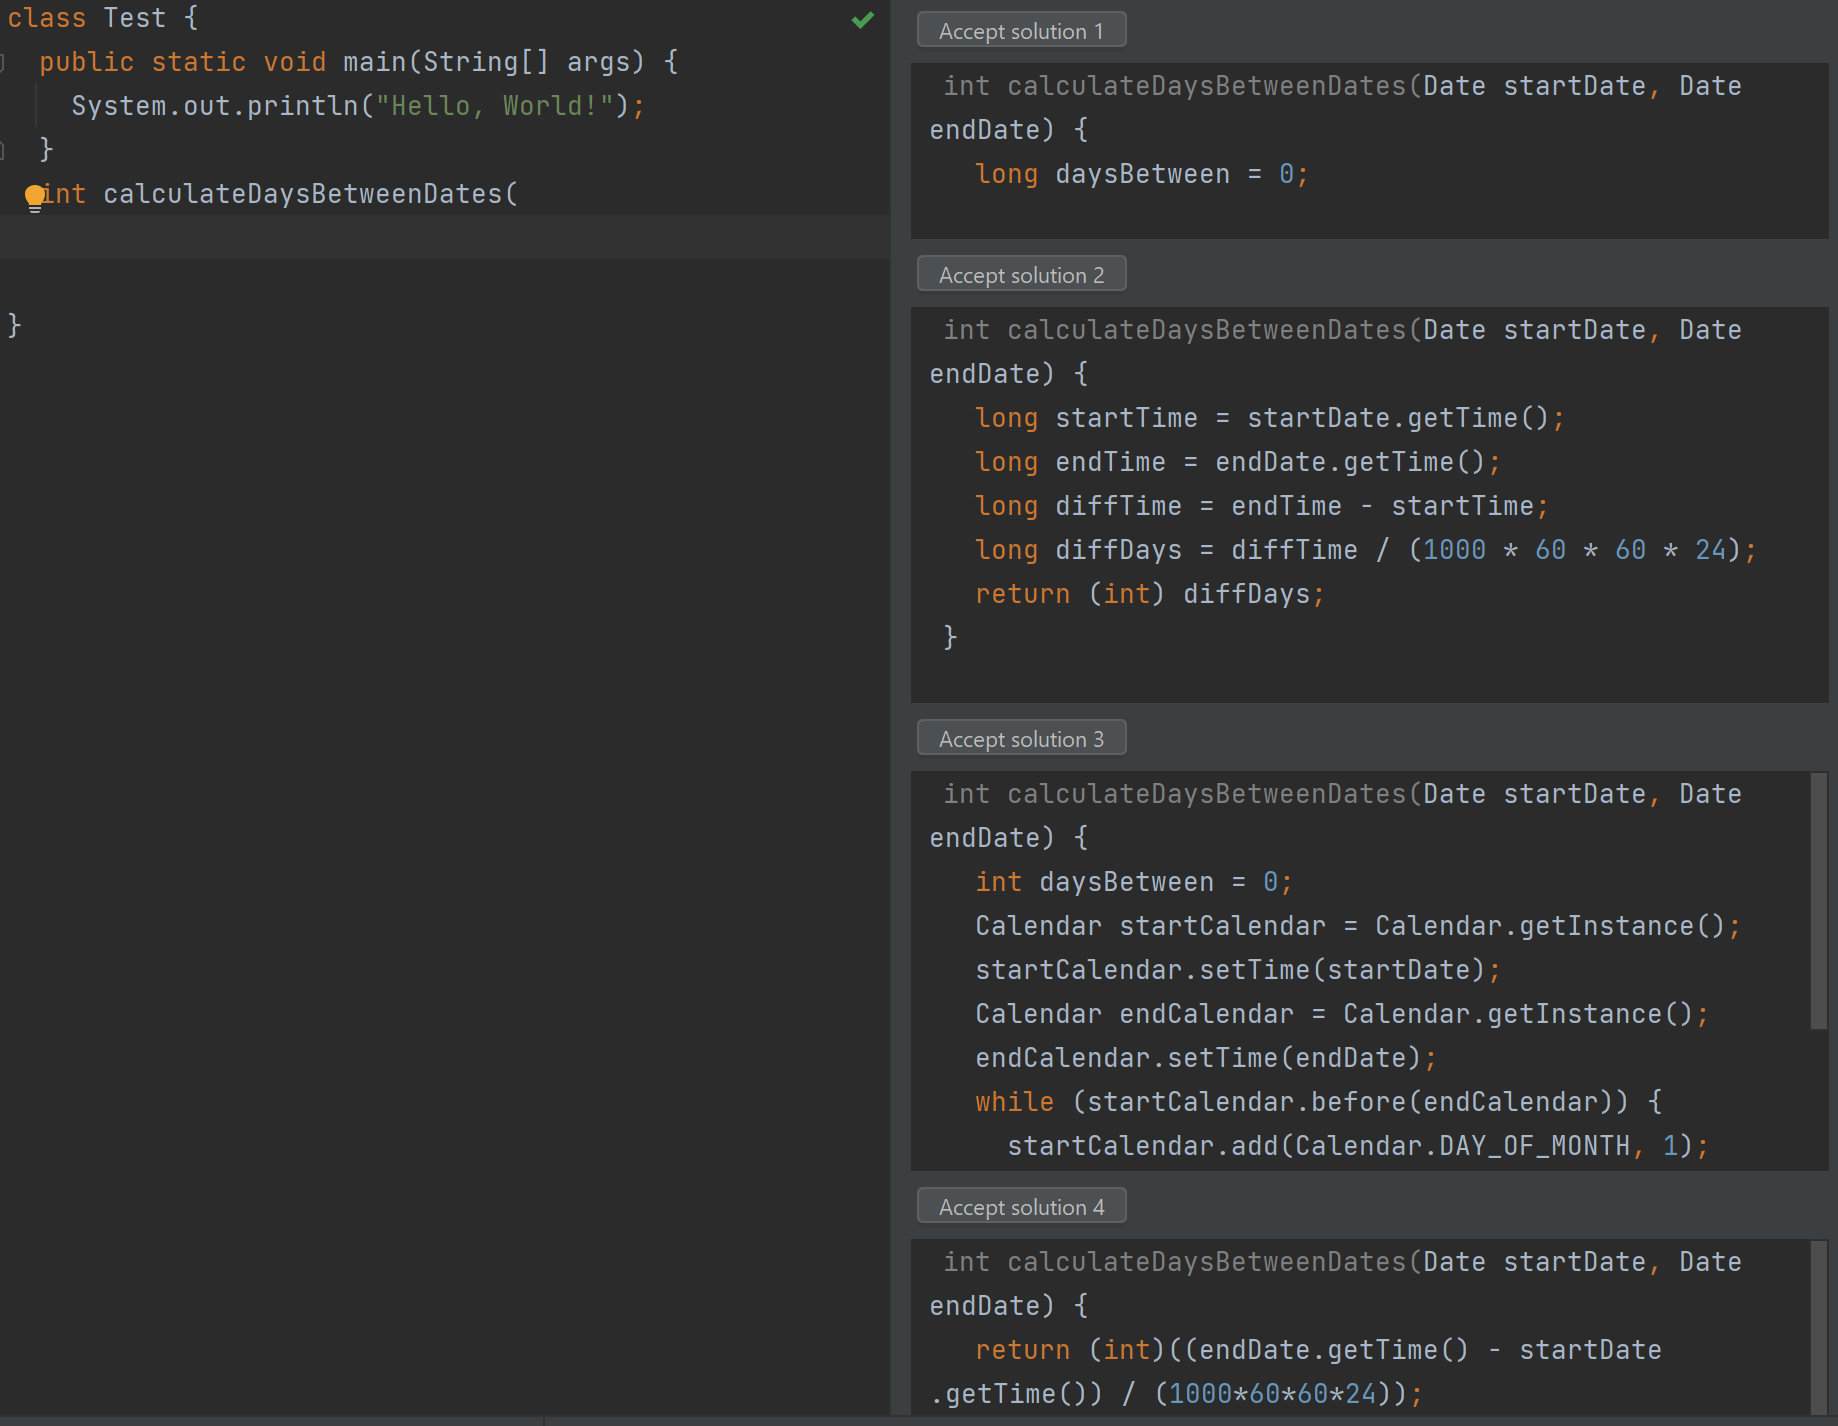This screenshot has height=1426, width=1838.
Task: Click the Accept solution 3 button
Action: point(1021,739)
